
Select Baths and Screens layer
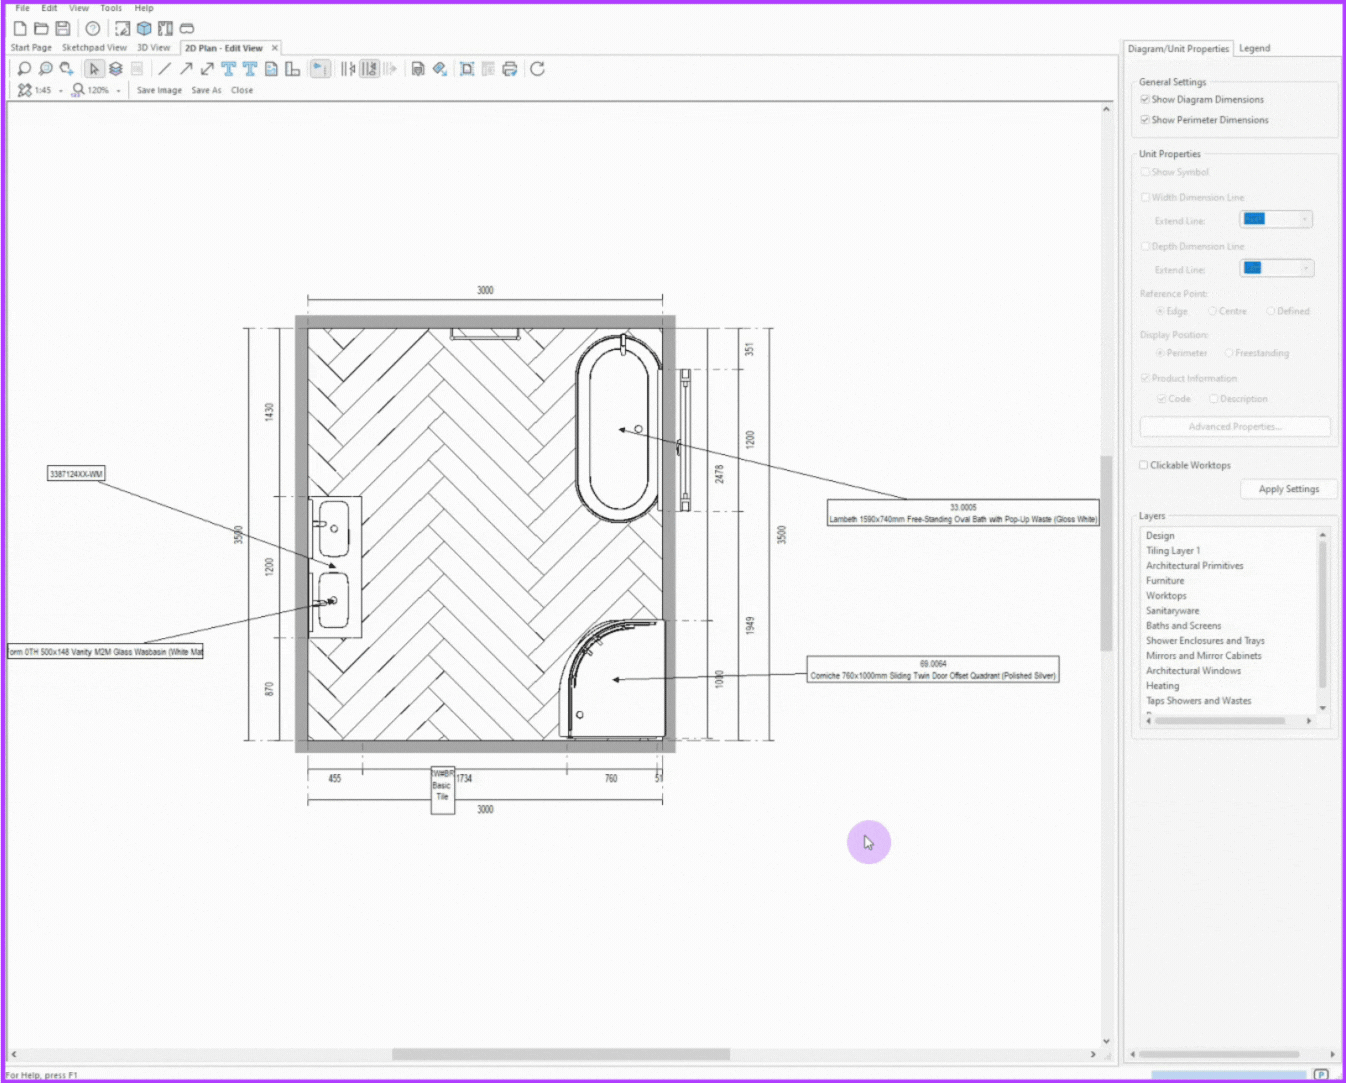(x=1183, y=625)
